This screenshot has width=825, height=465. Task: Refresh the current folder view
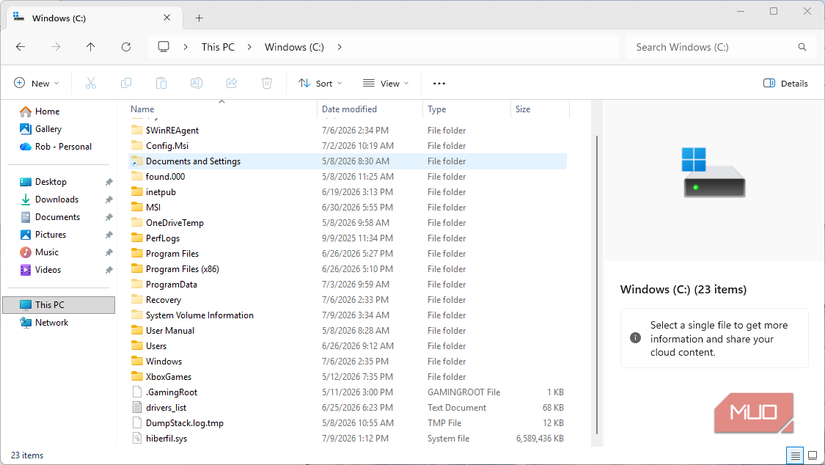(126, 47)
